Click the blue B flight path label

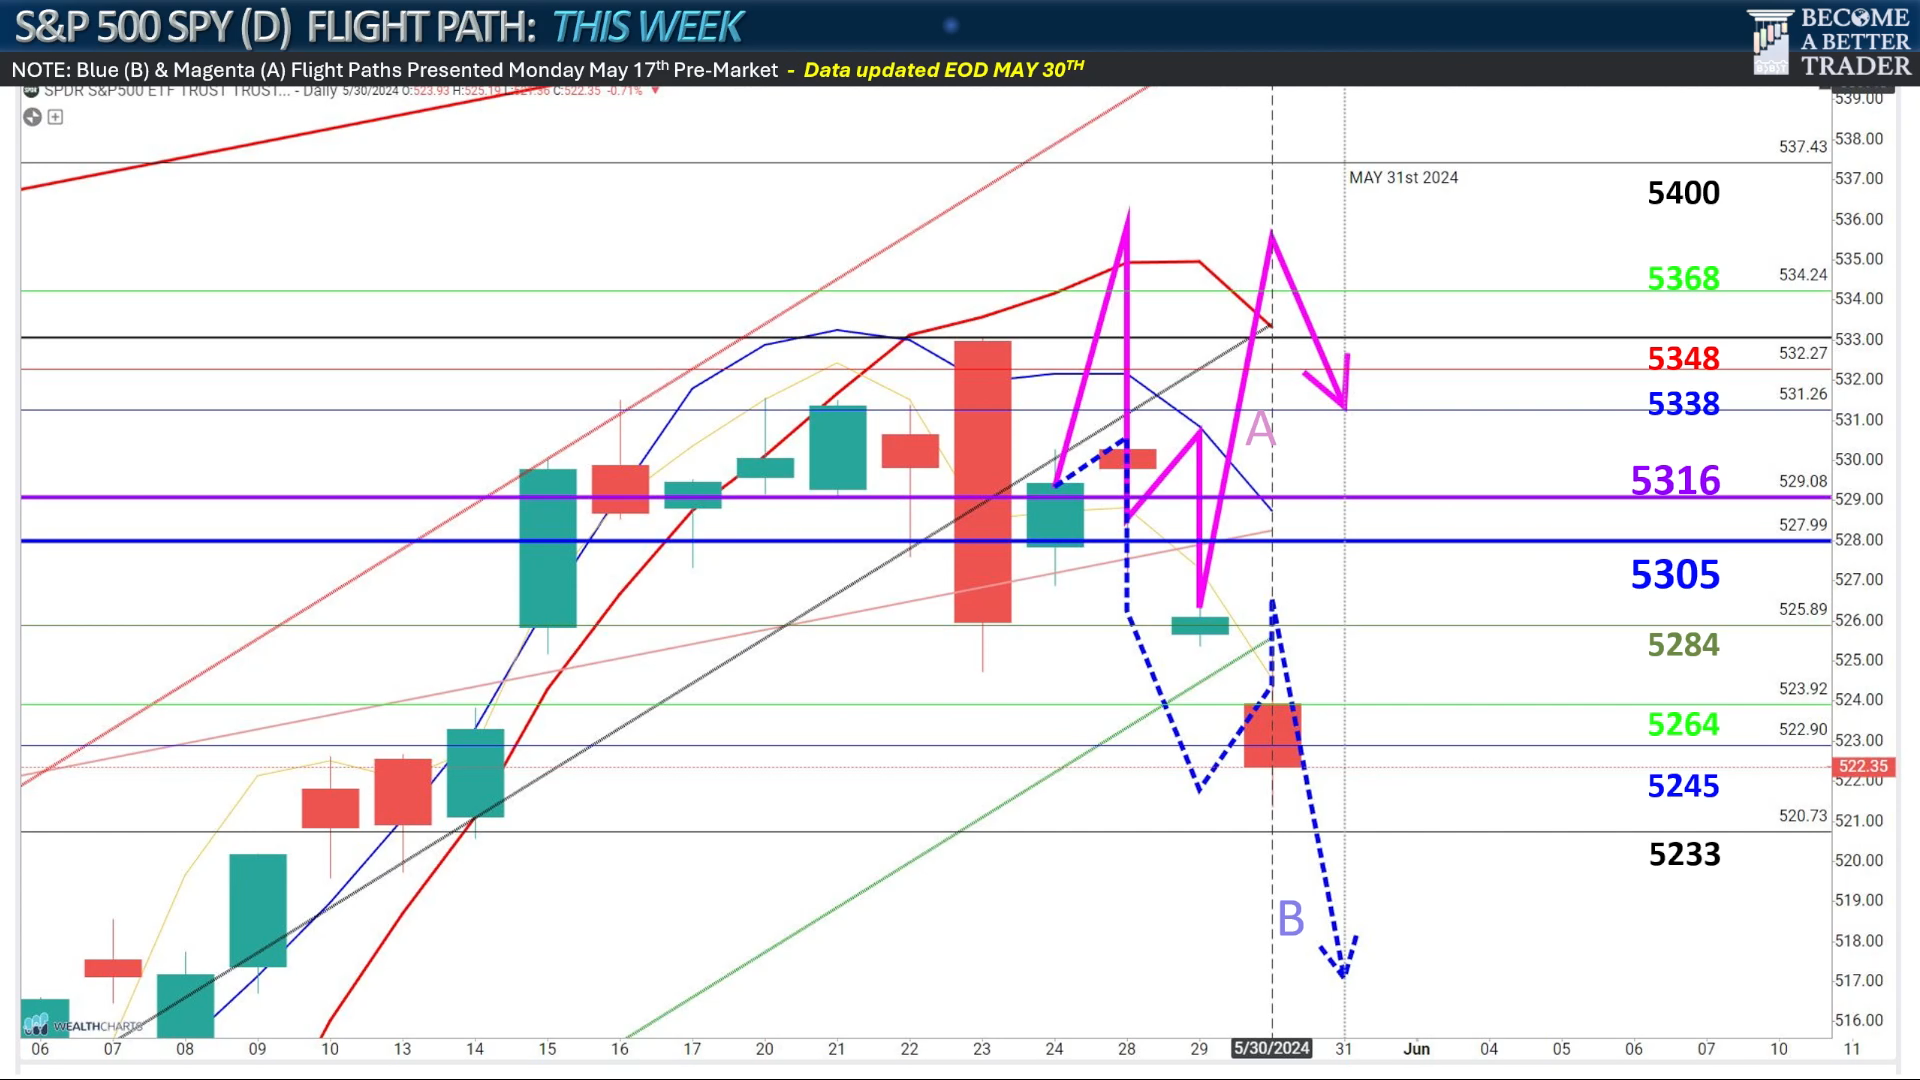(x=1291, y=919)
